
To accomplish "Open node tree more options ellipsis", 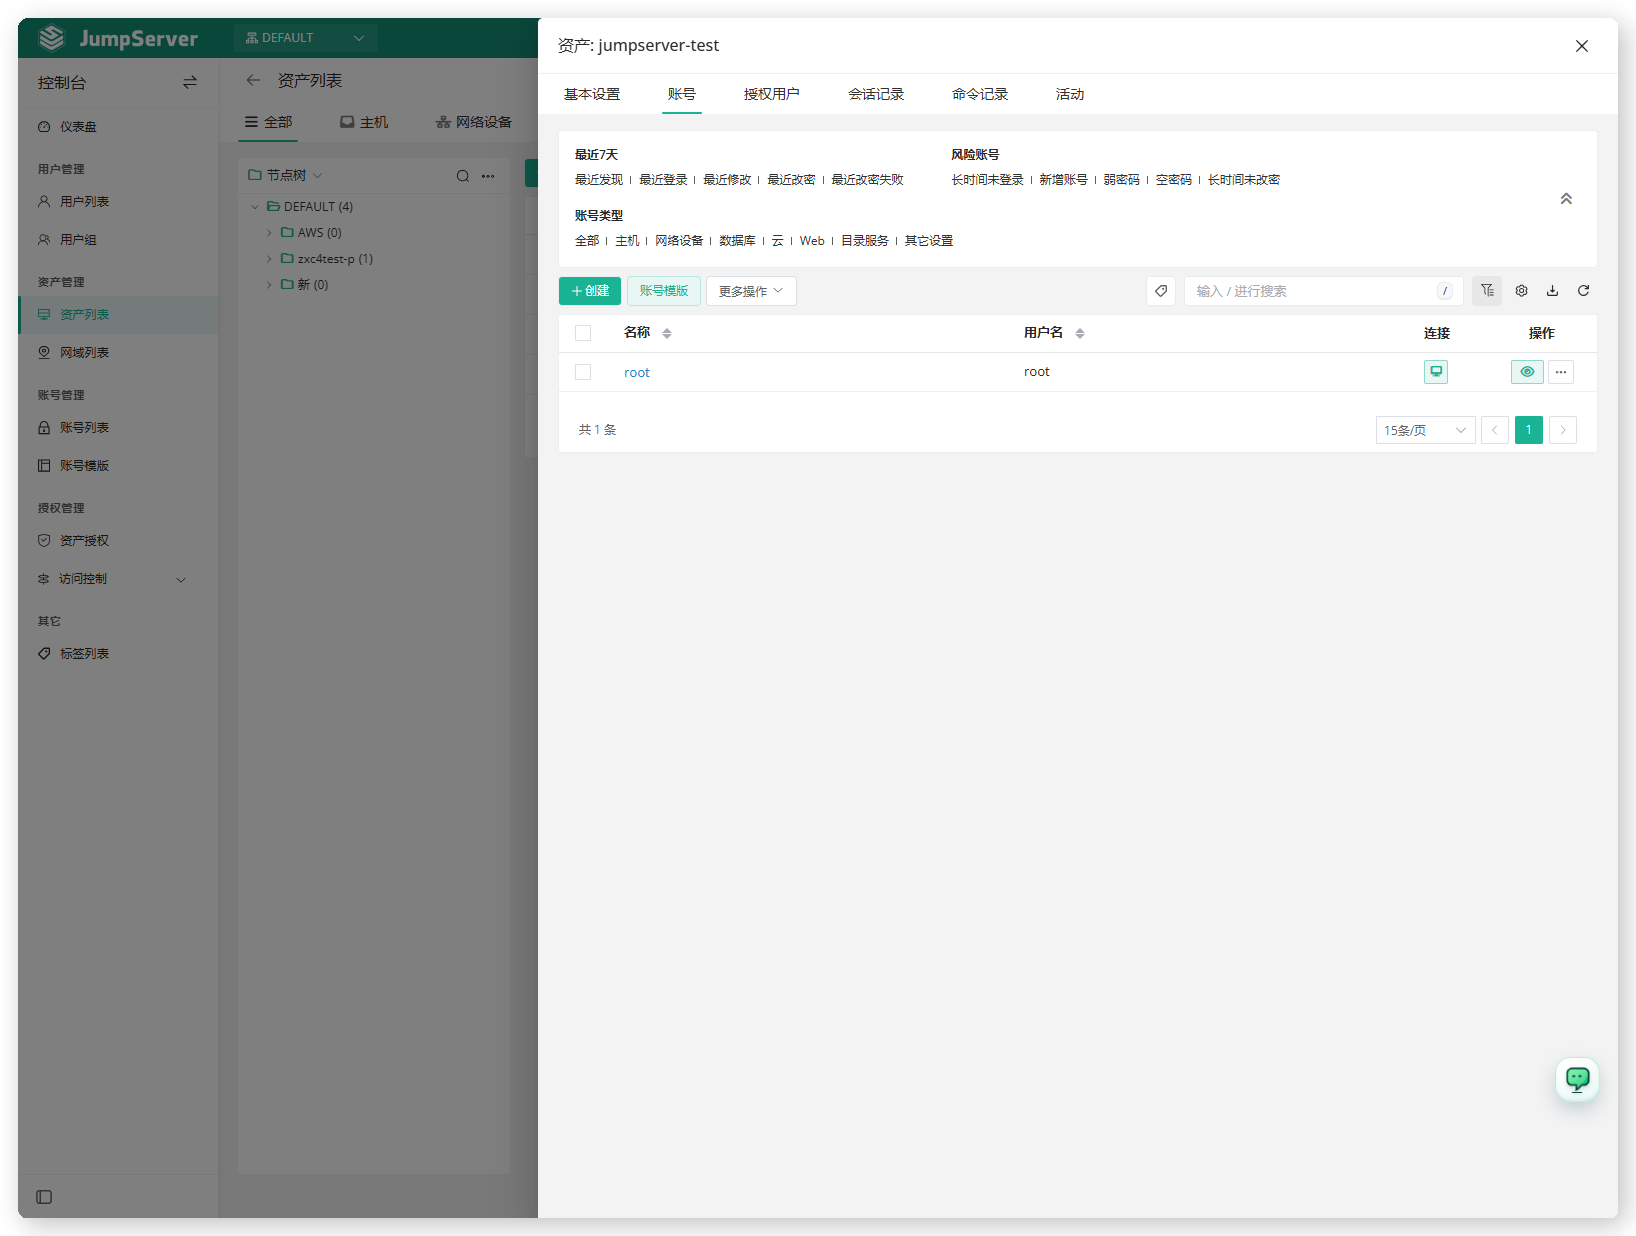I will tap(488, 176).
